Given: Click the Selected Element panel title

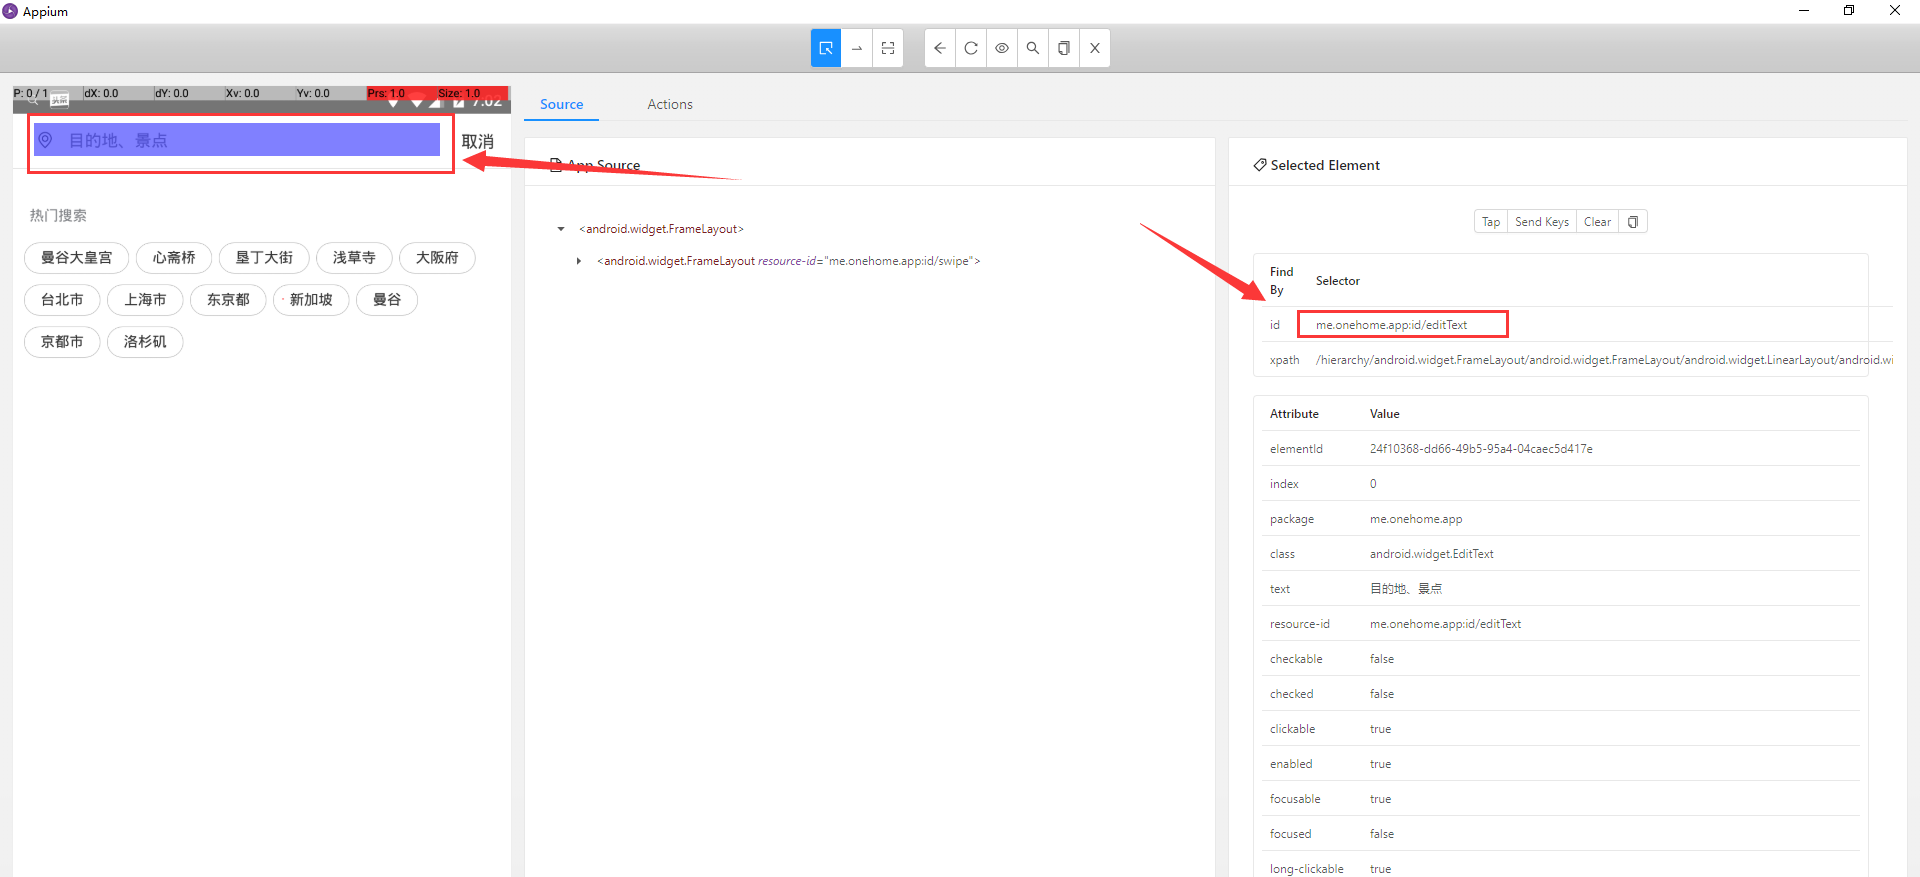Looking at the screenshot, I should (x=1325, y=165).
